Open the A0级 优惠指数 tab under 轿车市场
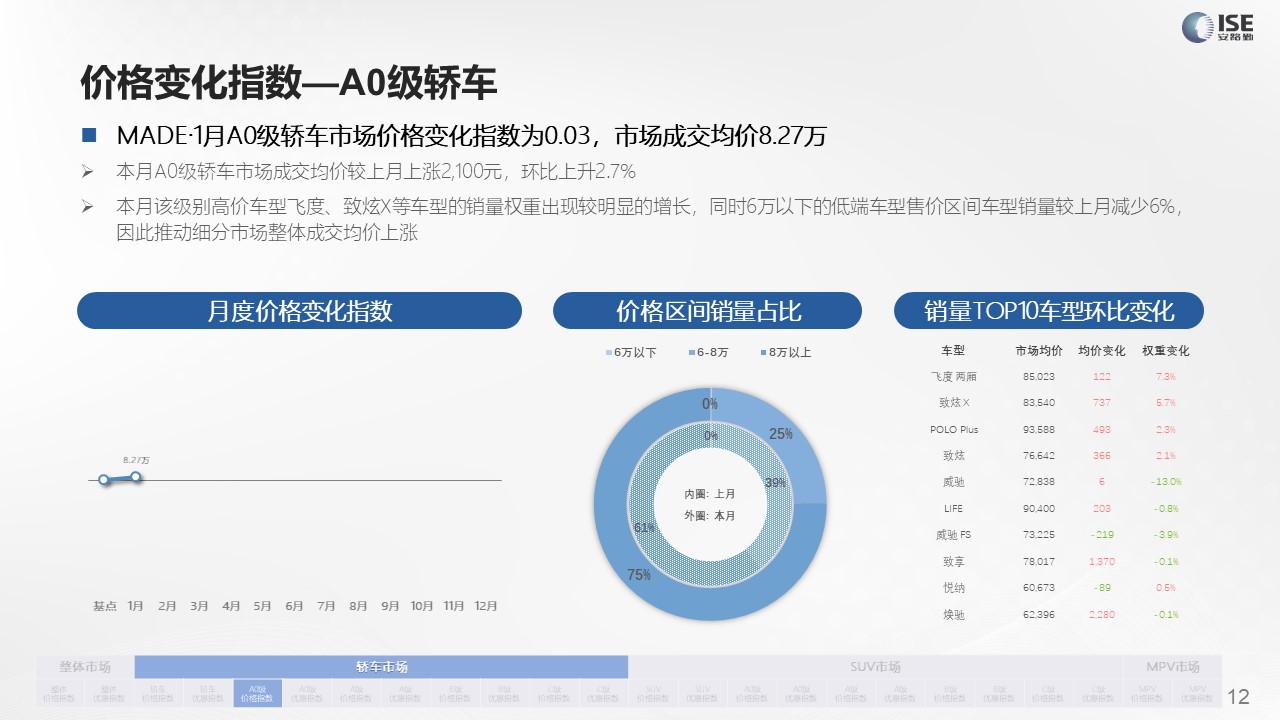The image size is (1280, 720). (x=306, y=693)
